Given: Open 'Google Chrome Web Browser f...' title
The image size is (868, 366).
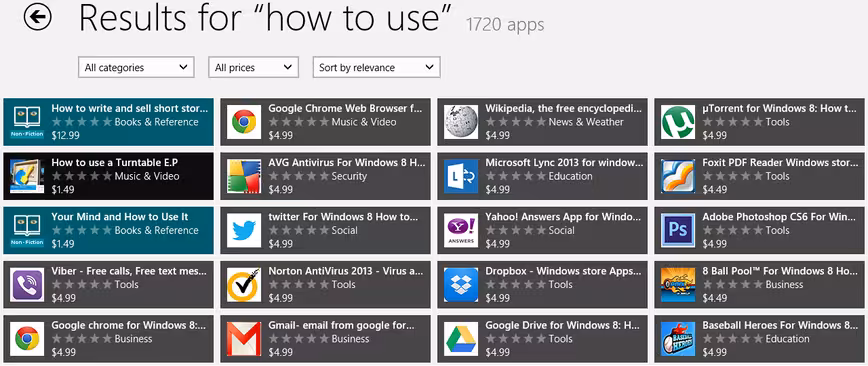Looking at the screenshot, I should click(345, 109).
